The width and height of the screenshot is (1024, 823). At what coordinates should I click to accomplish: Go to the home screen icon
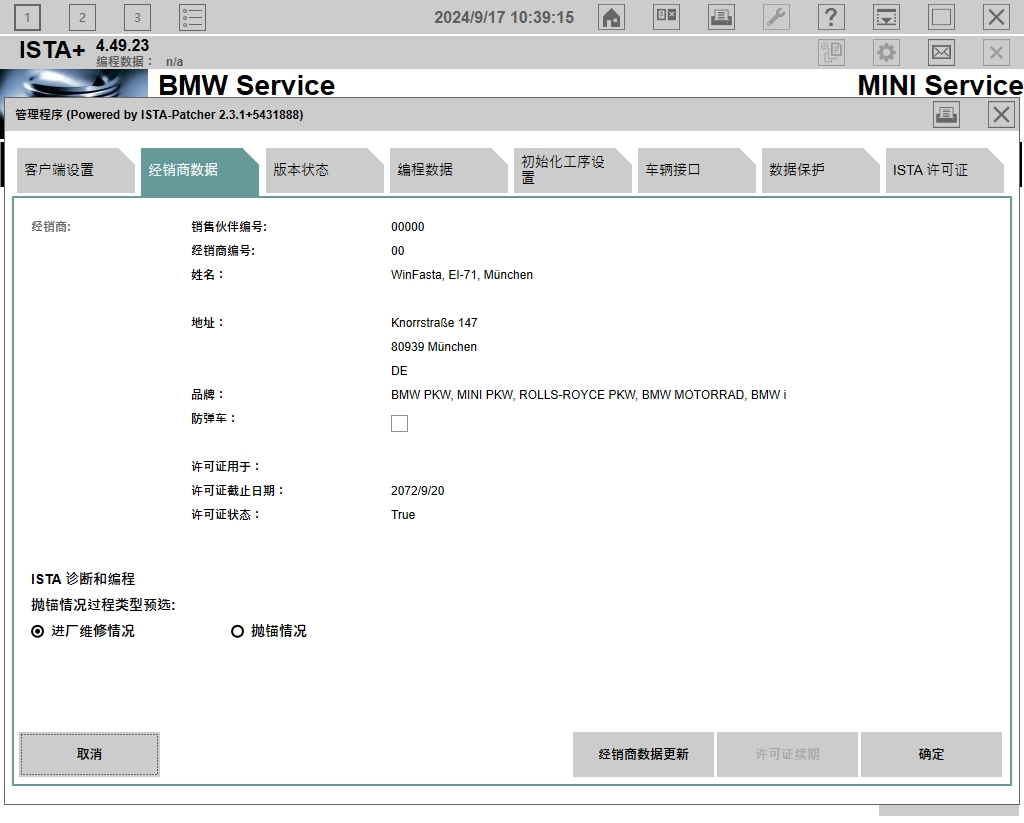[611, 17]
